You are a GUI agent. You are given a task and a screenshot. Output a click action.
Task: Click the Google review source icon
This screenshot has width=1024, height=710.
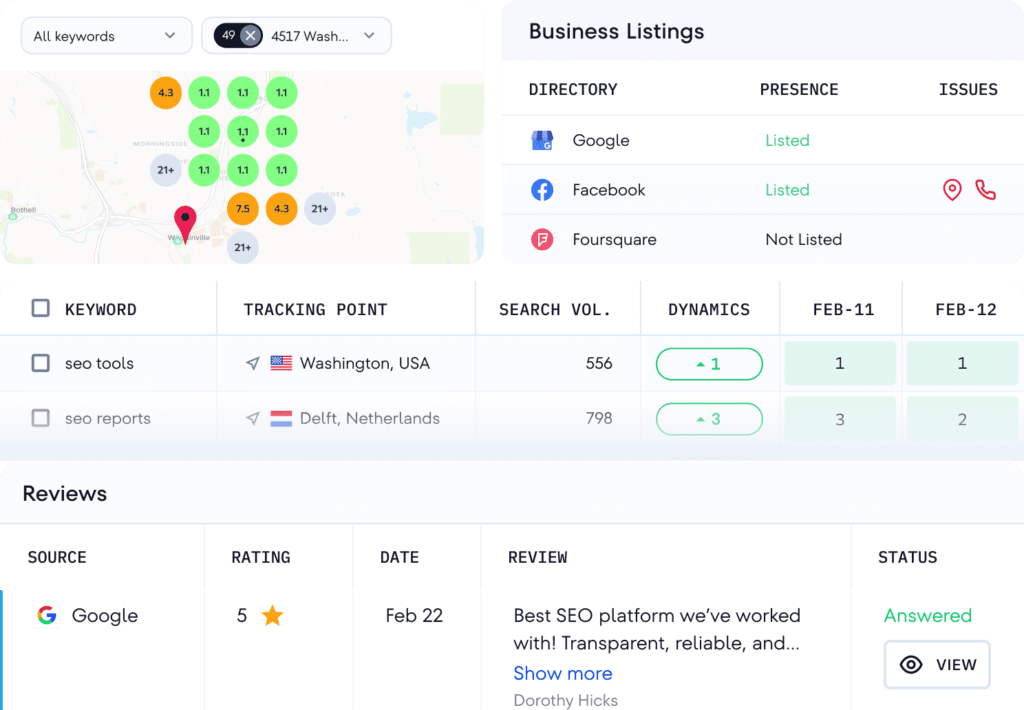[x=46, y=615]
